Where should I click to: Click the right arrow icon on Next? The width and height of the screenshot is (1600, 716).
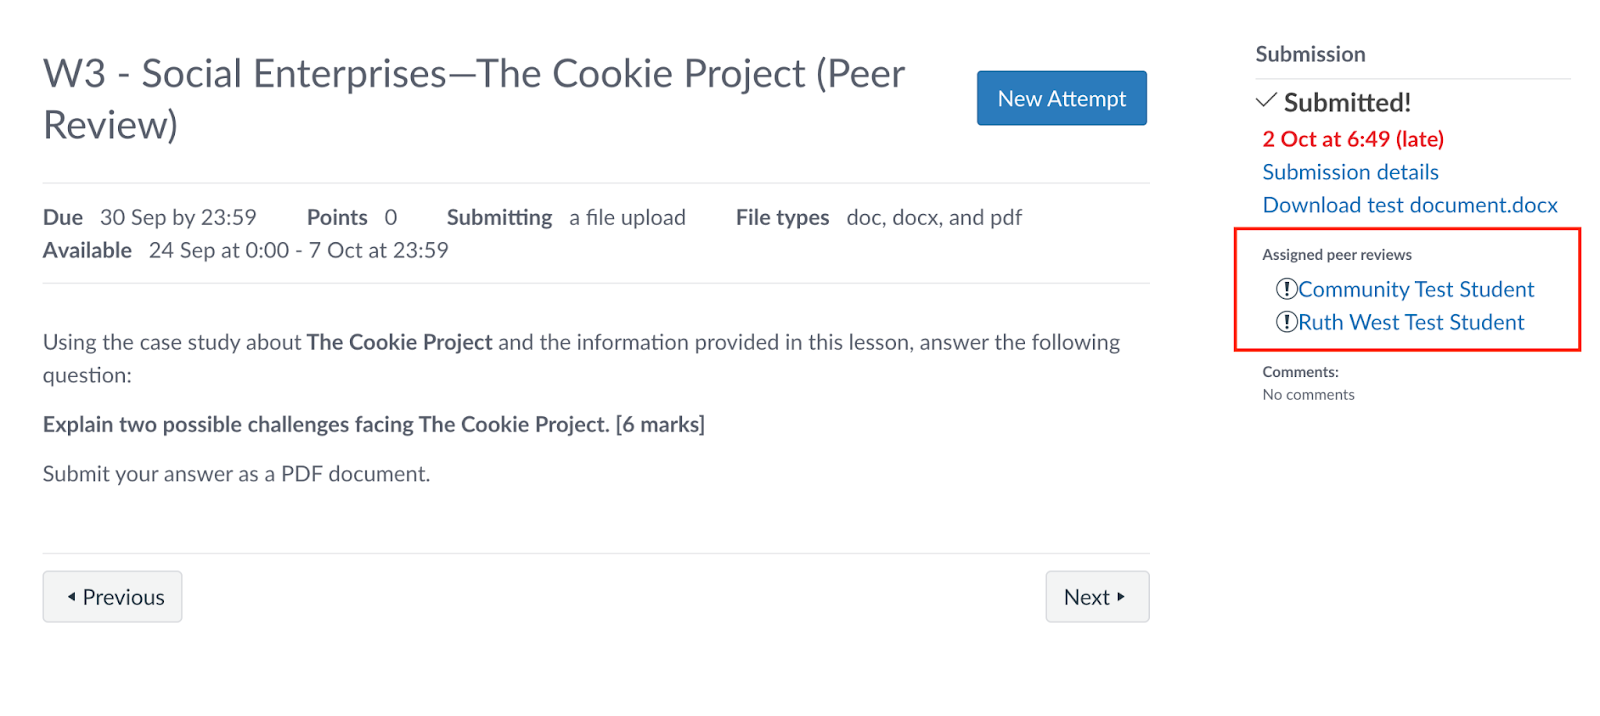coord(1121,597)
